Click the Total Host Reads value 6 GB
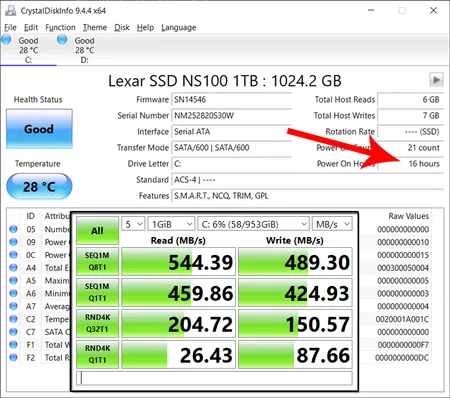This screenshot has height=398, width=450. [x=410, y=99]
